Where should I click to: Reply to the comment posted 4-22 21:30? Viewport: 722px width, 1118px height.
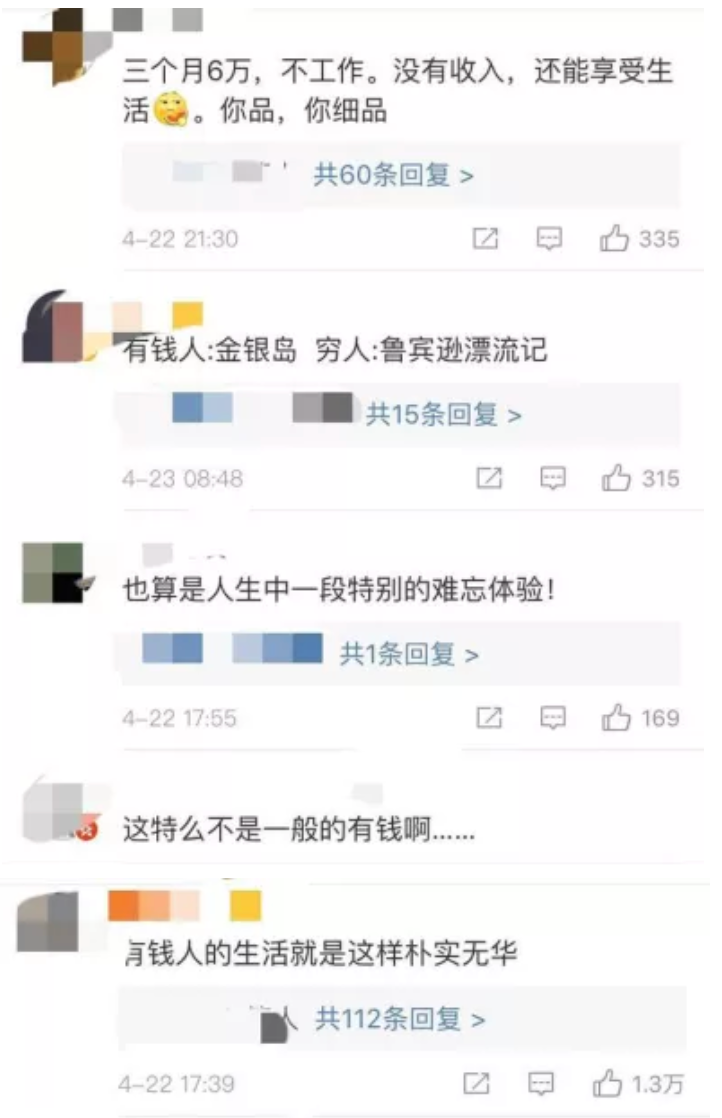pos(549,239)
